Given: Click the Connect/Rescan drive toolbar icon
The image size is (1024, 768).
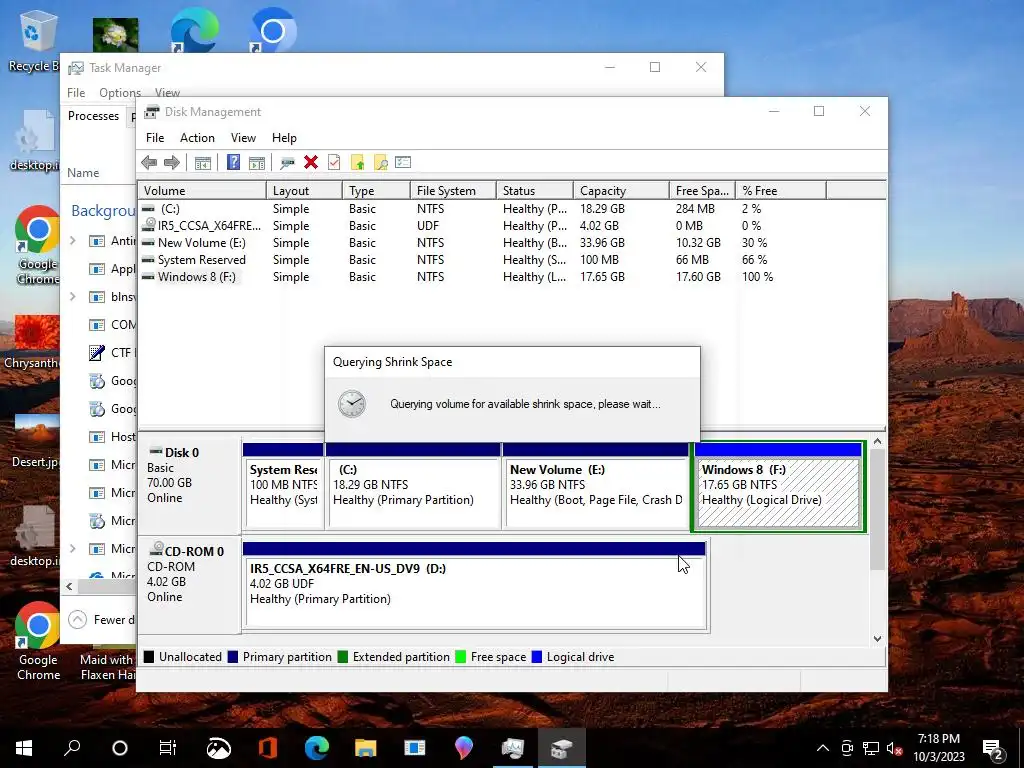Looking at the screenshot, I should 287,163.
